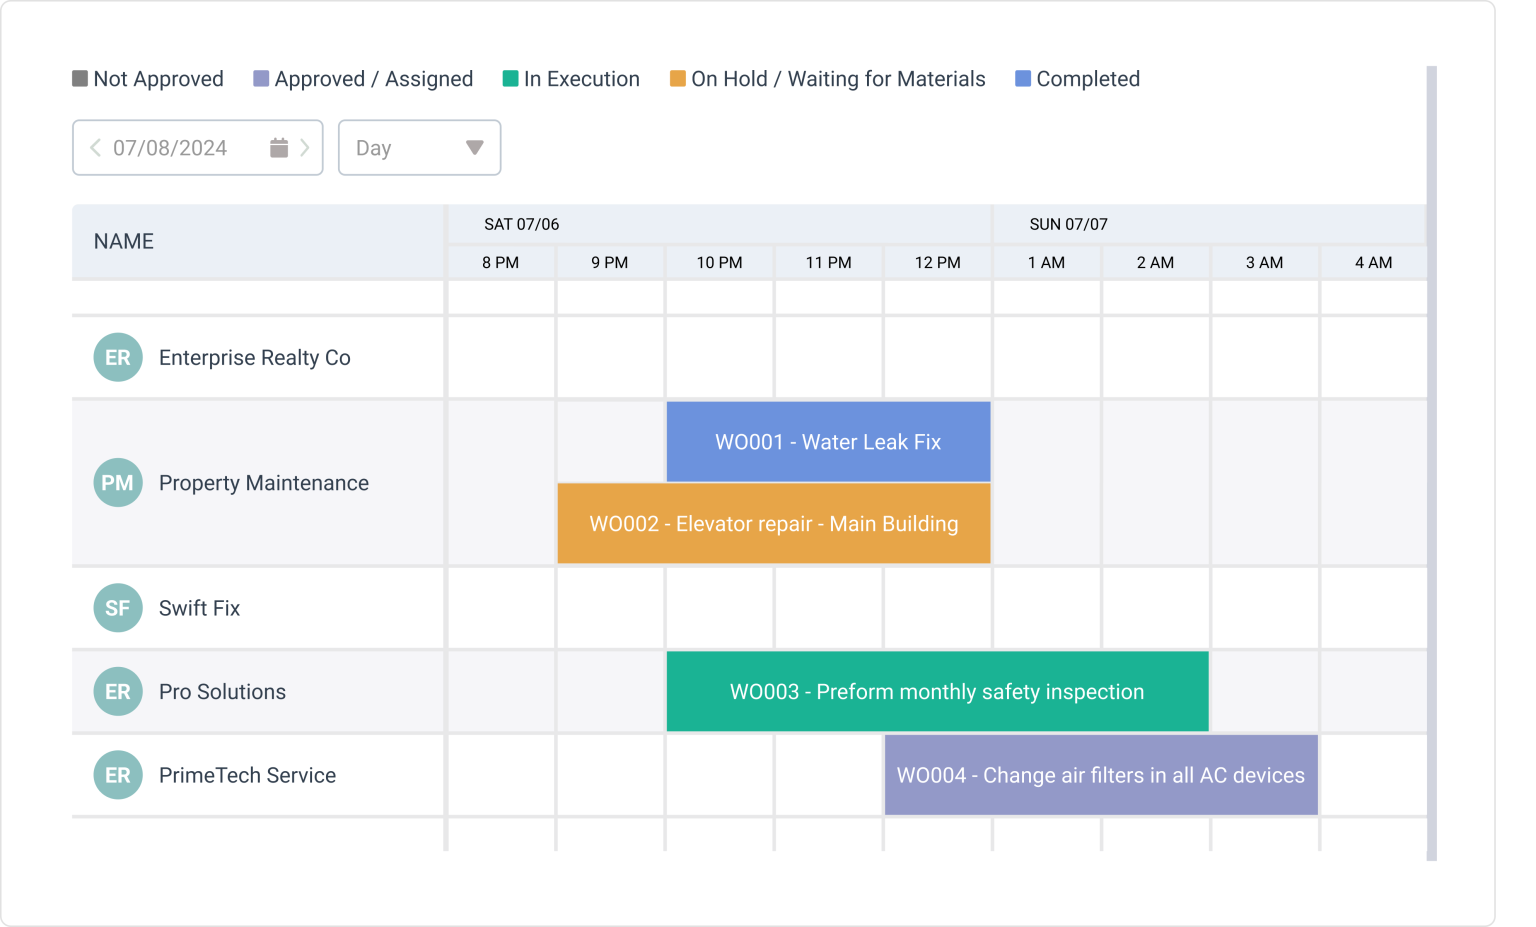Click the date input field showing 07/08/2024

click(170, 147)
